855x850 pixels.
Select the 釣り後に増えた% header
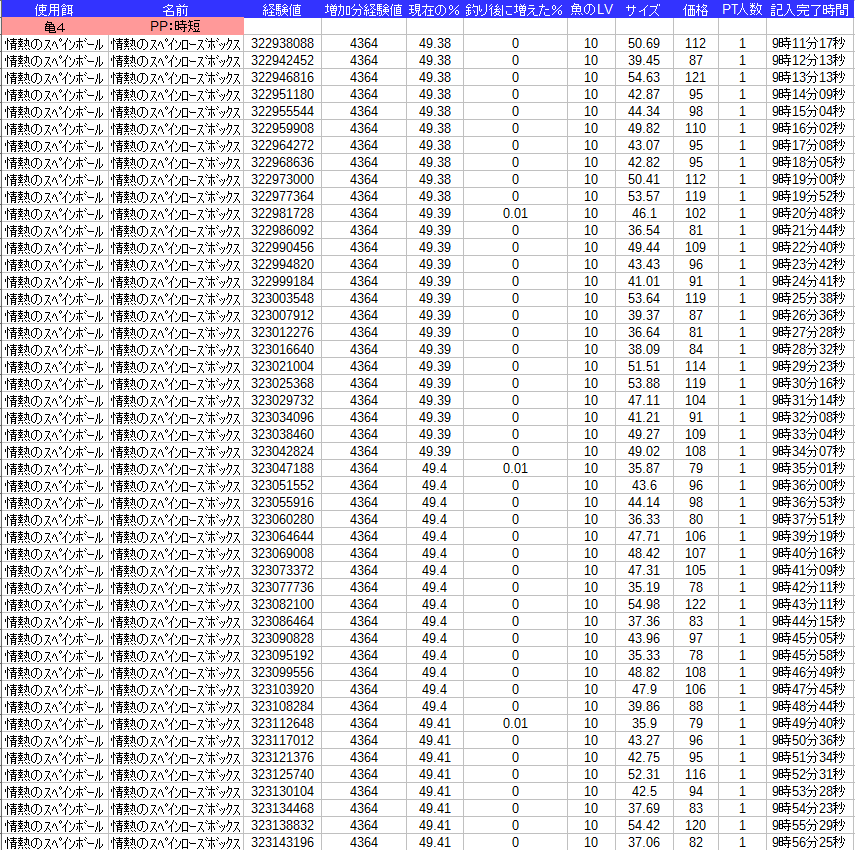515,9
